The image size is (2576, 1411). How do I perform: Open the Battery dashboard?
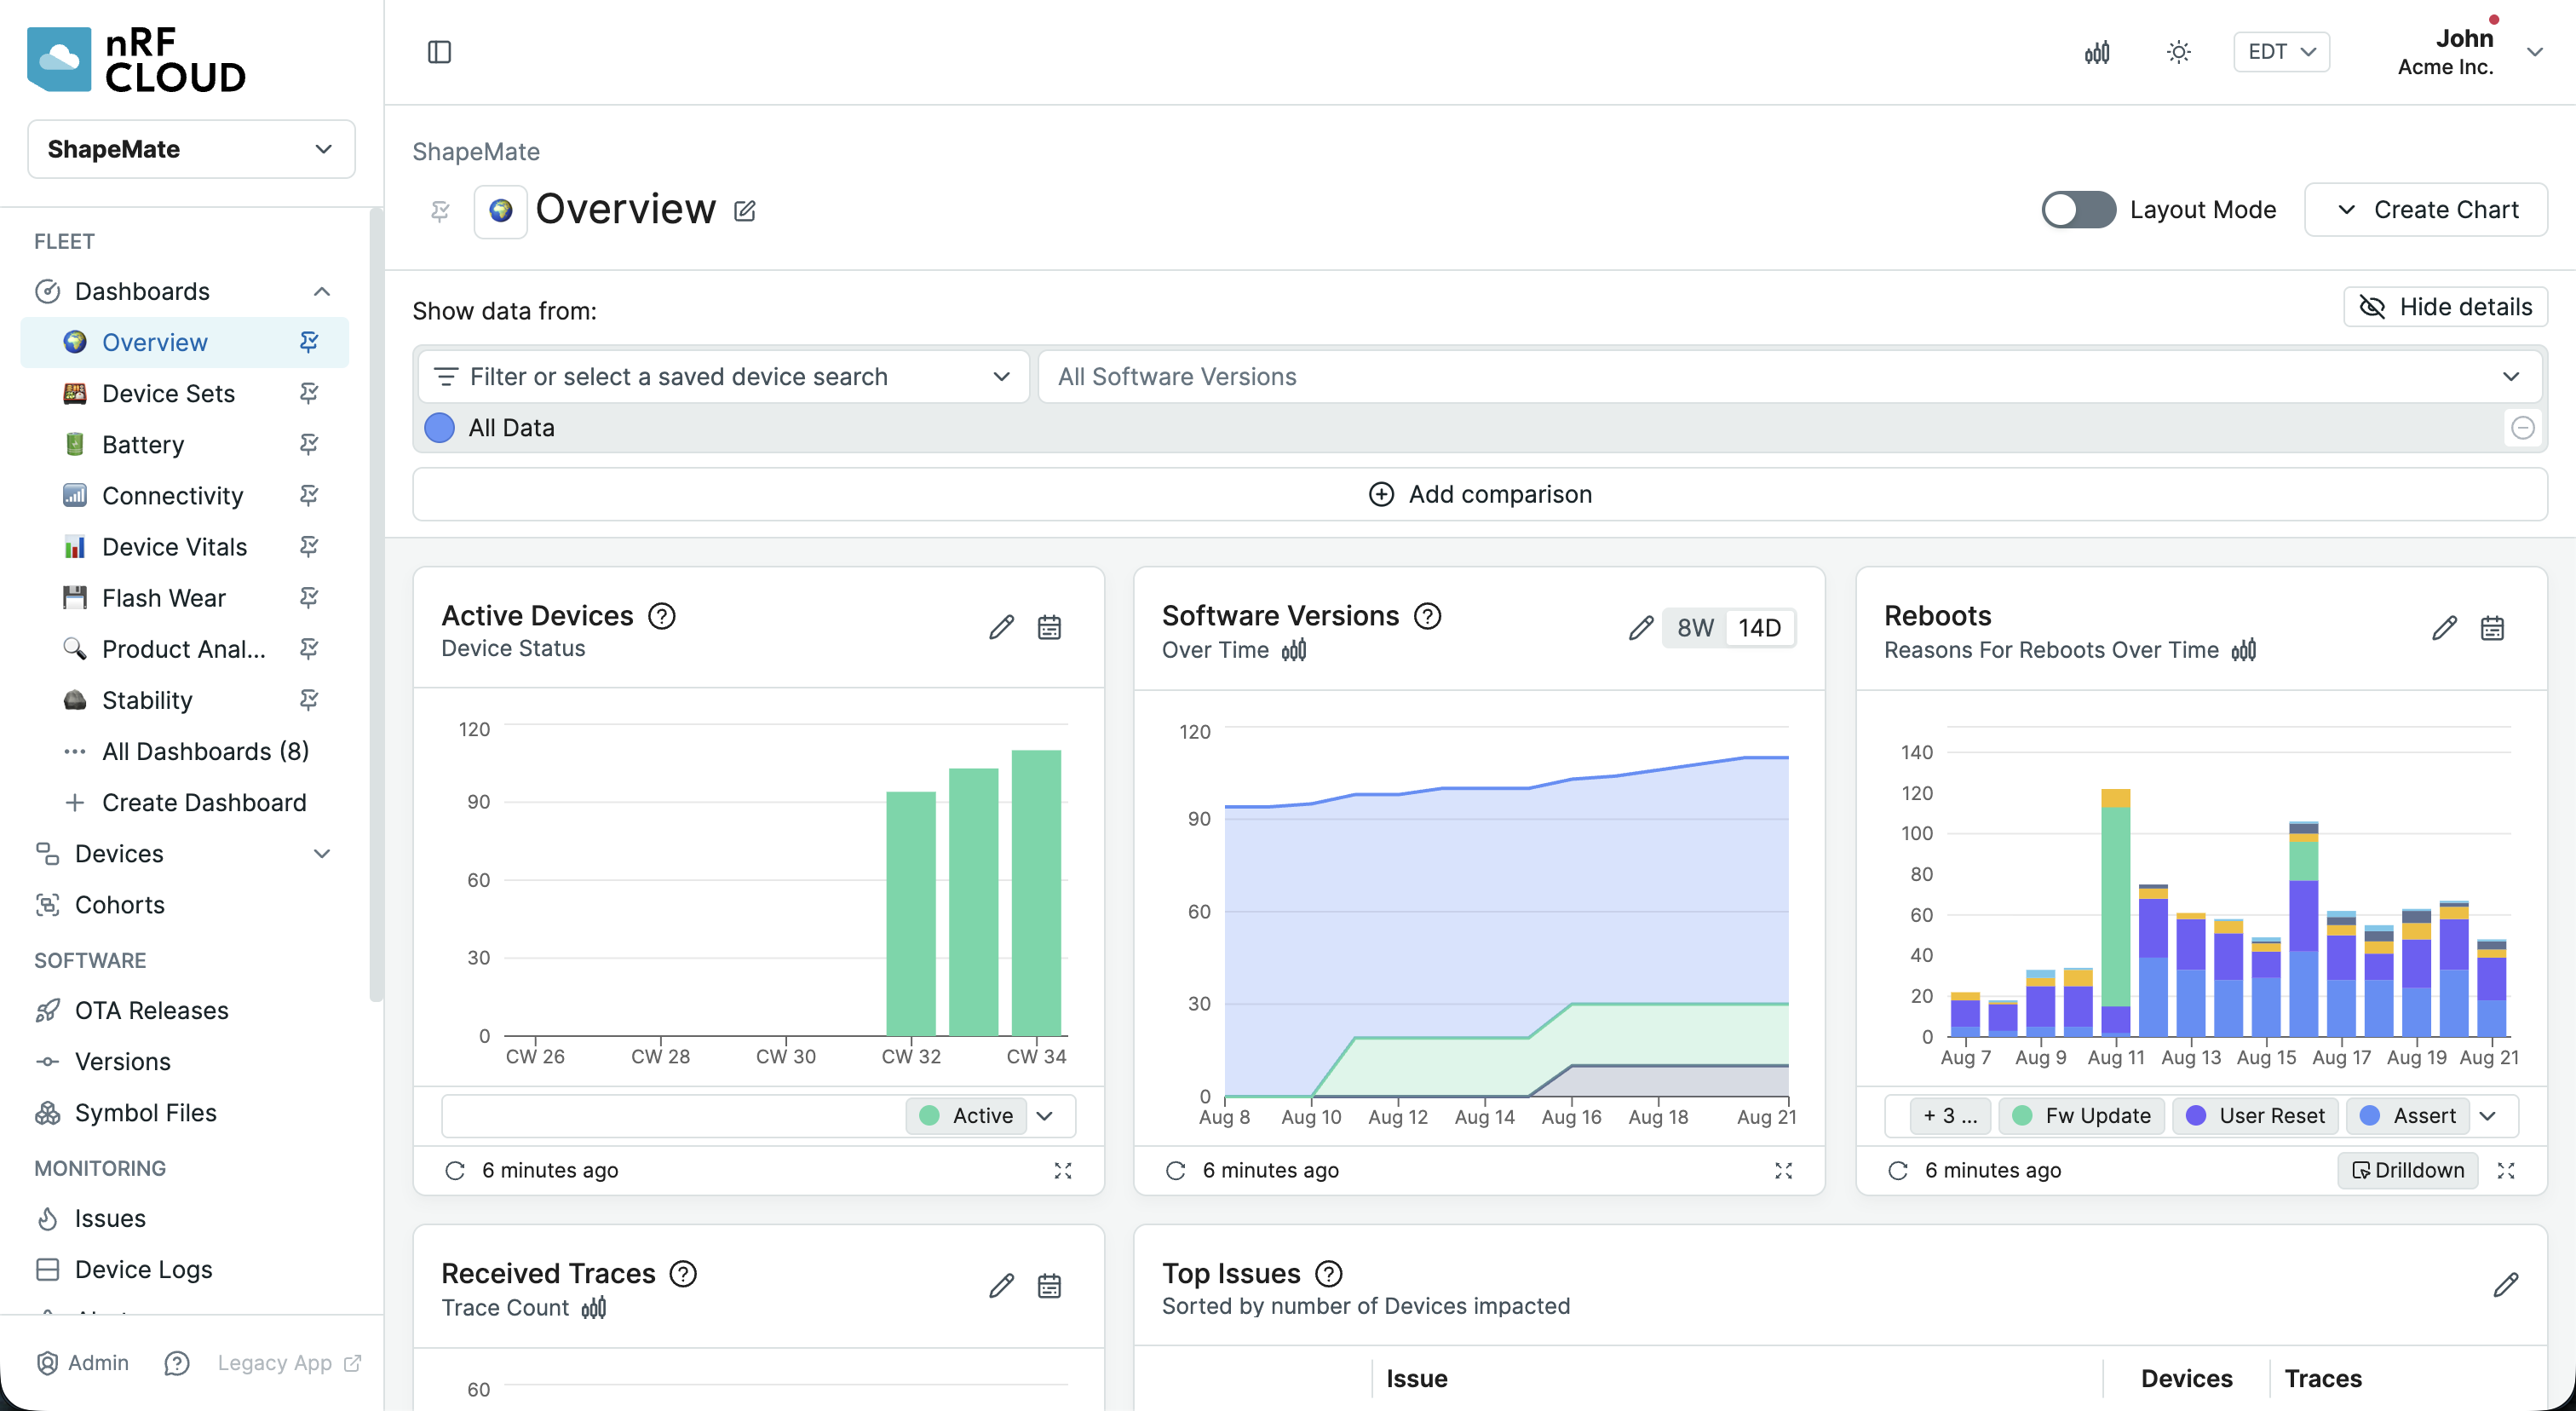[x=143, y=444]
